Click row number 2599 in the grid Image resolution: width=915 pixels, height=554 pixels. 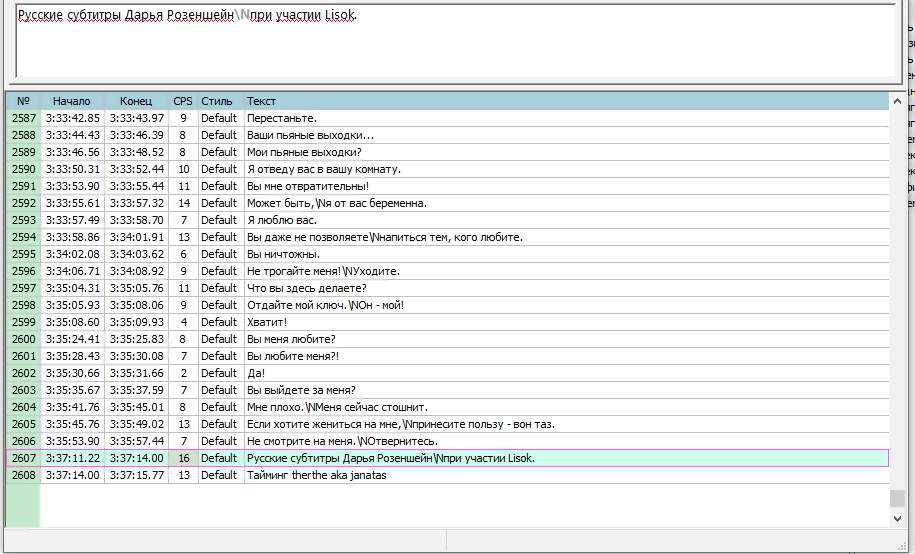[x=23, y=322]
